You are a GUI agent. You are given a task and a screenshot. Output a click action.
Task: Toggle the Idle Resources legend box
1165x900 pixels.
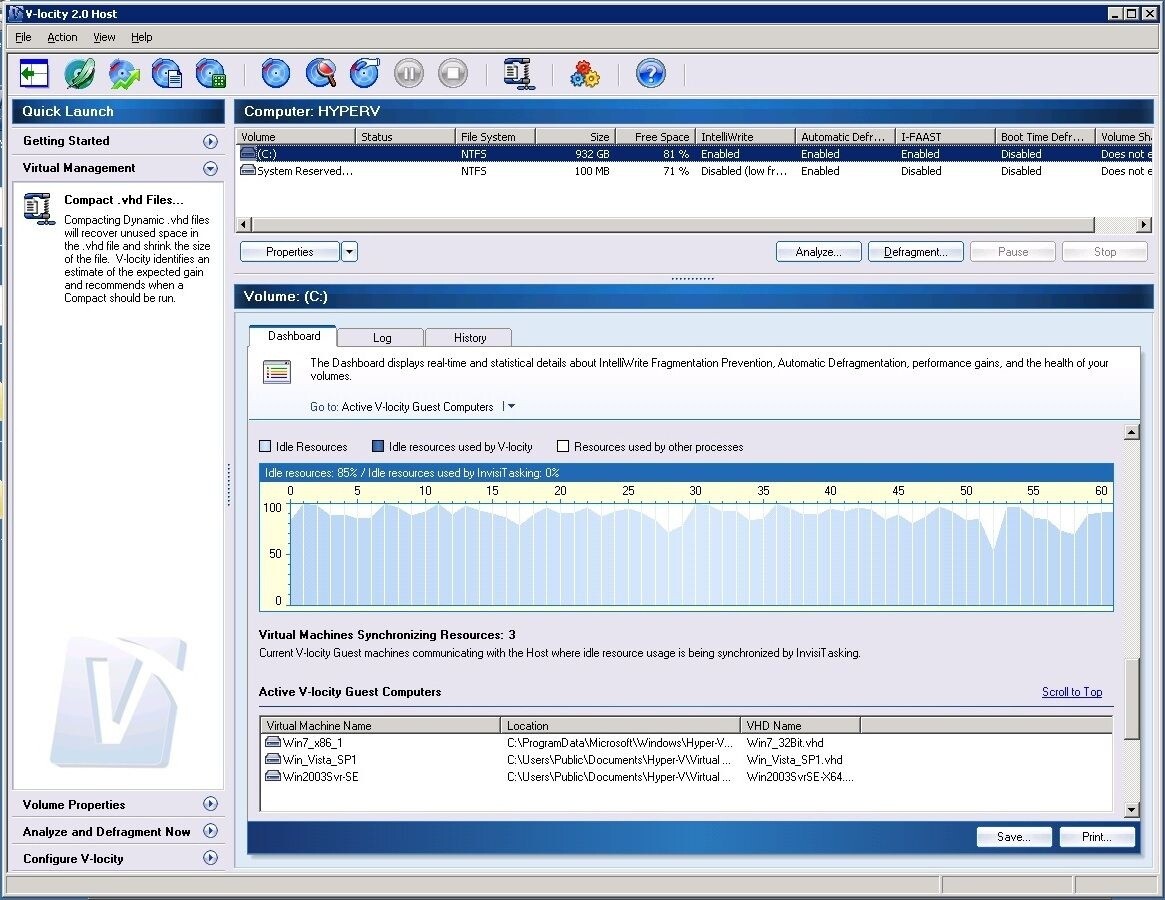(x=265, y=446)
